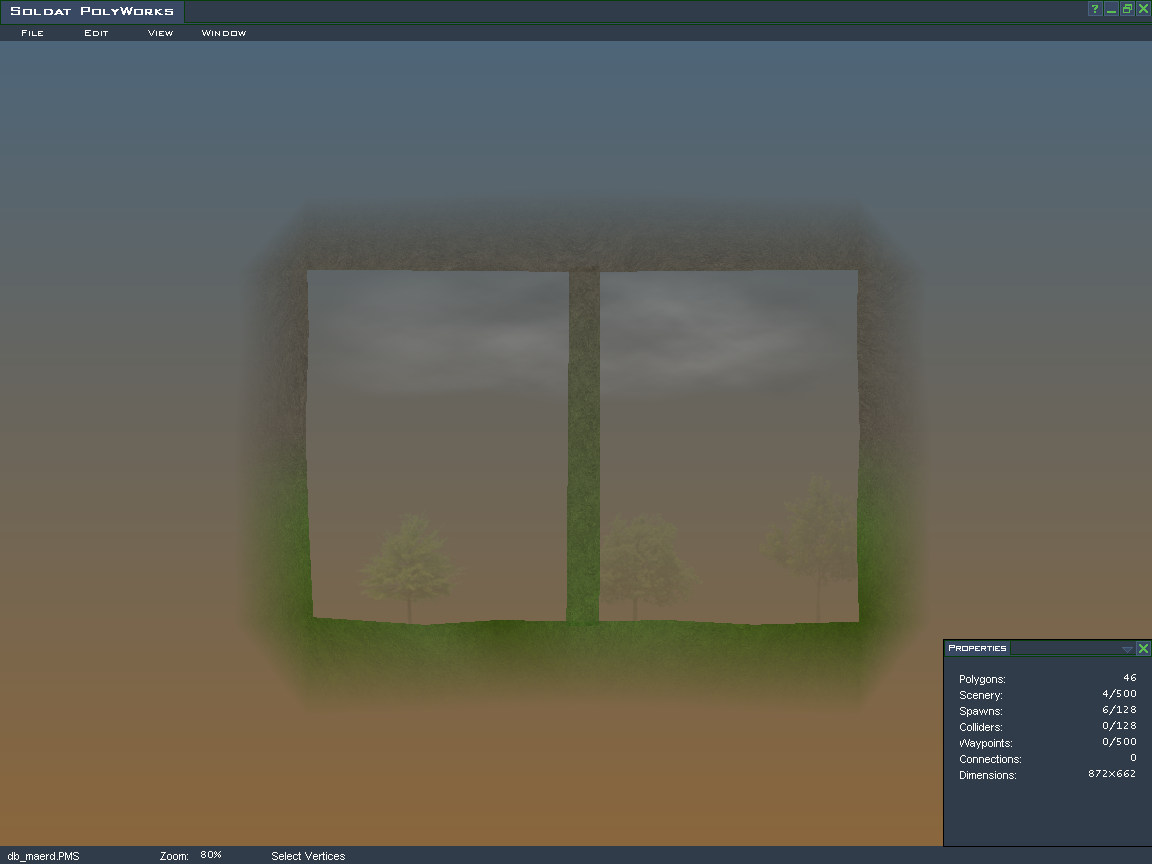
Task: Click the db_maerd.PMS filename in status bar
Action: [x=43, y=856]
